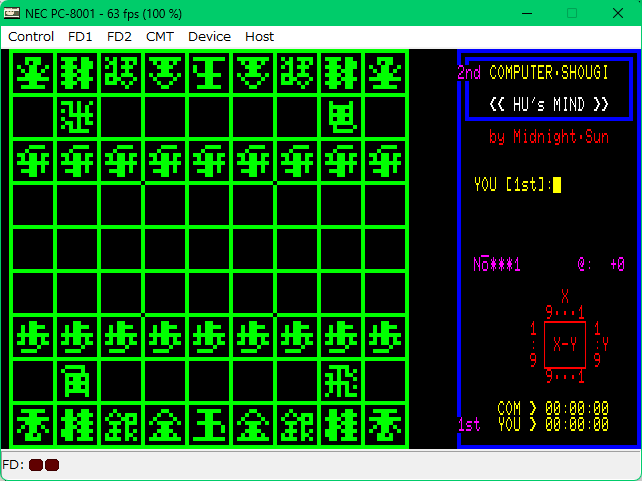This screenshot has width=642, height=481.
Task: Click the magenta '1st' label
Action: pos(469,425)
